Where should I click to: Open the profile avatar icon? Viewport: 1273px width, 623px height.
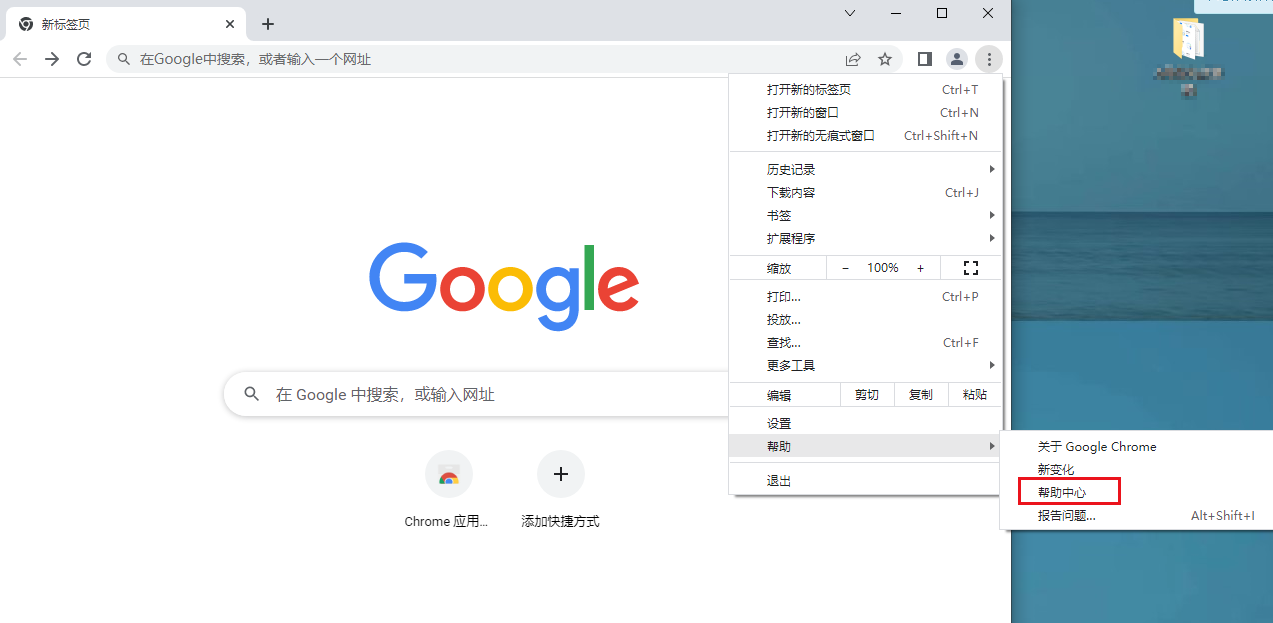point(957,59)
